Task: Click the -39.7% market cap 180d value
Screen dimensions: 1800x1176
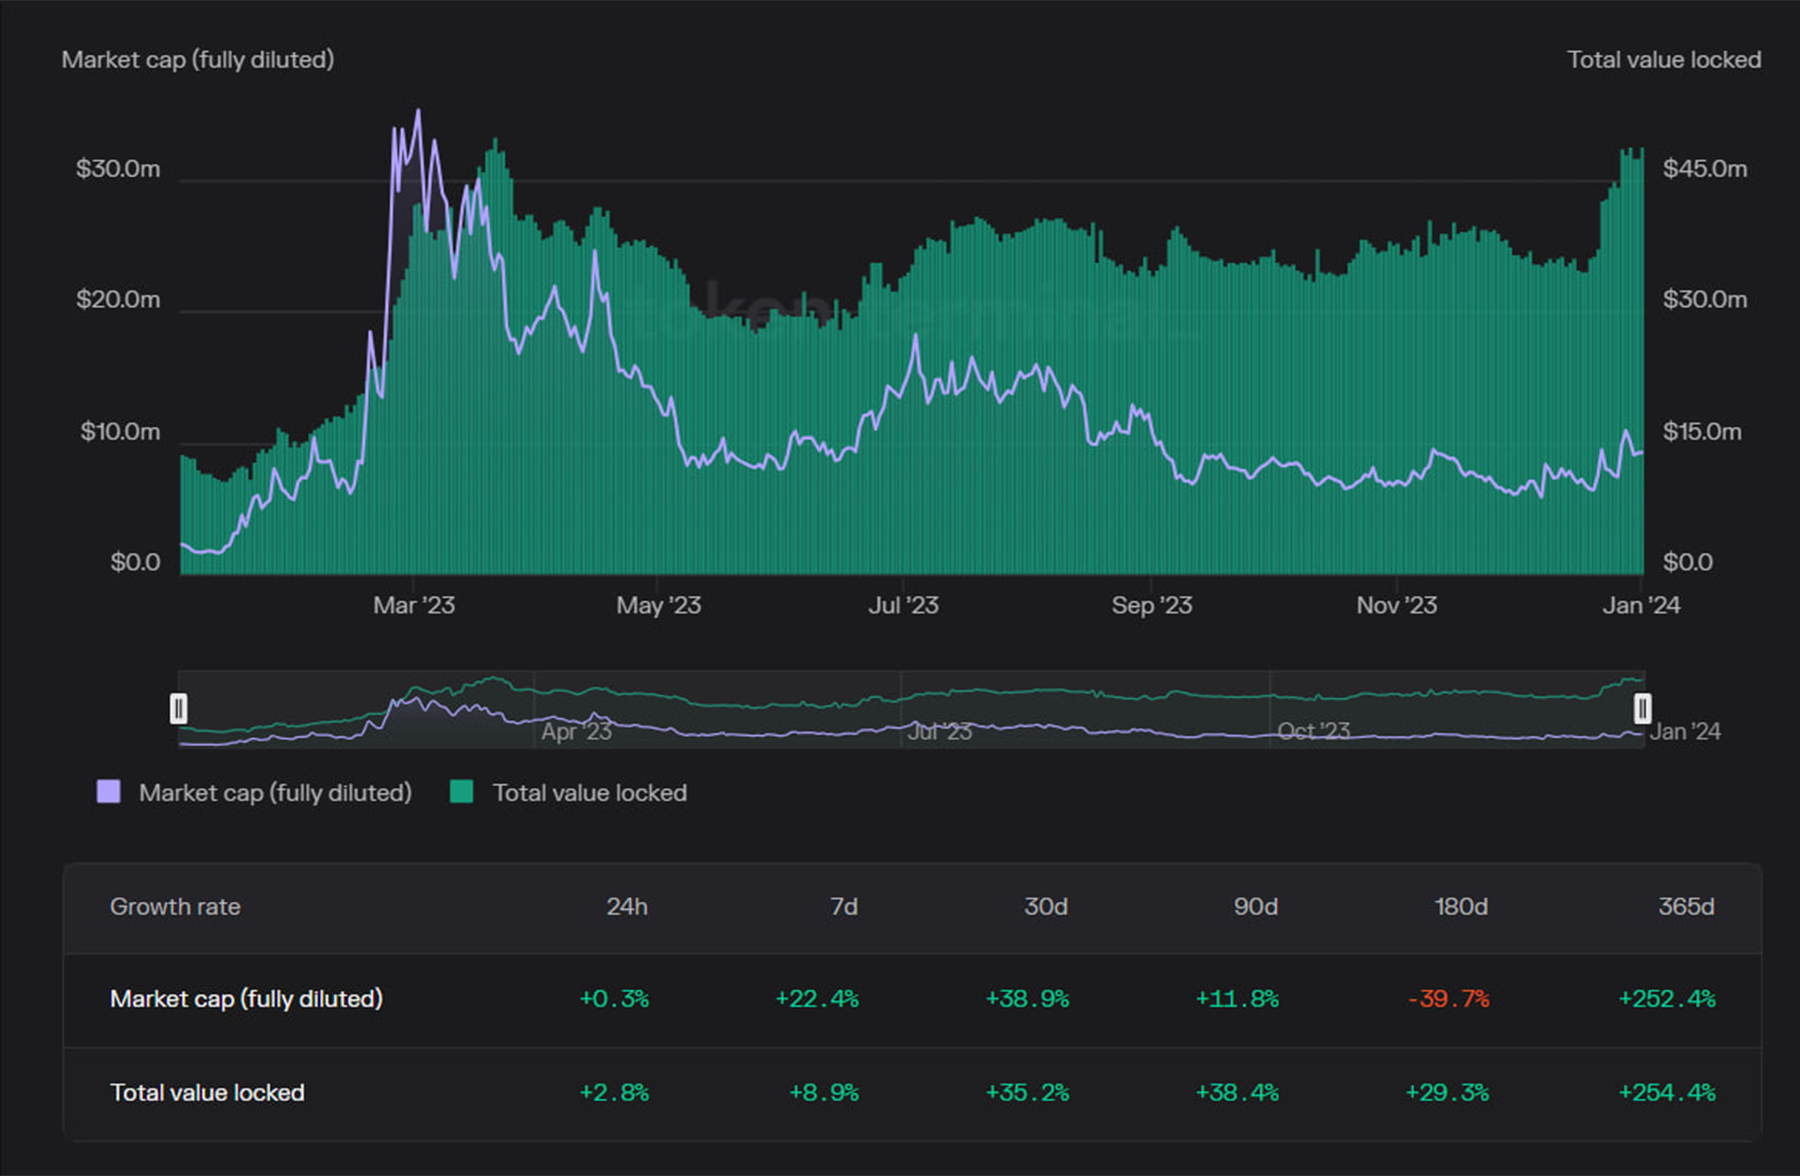Action: pos(1448,999)
